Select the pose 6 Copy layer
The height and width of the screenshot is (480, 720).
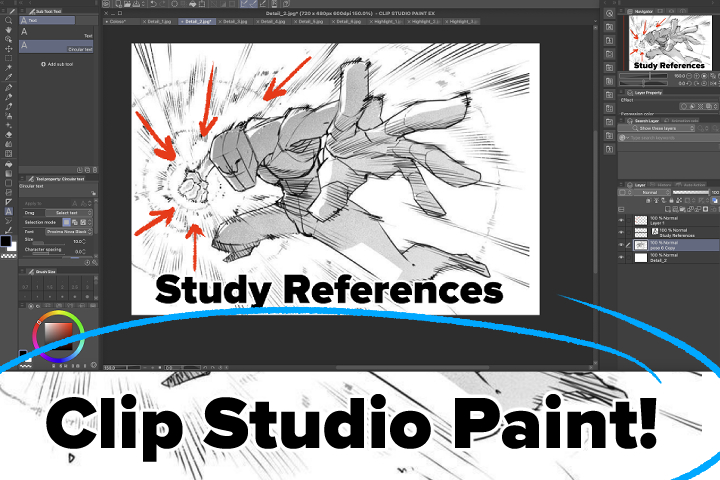point(676,245)
